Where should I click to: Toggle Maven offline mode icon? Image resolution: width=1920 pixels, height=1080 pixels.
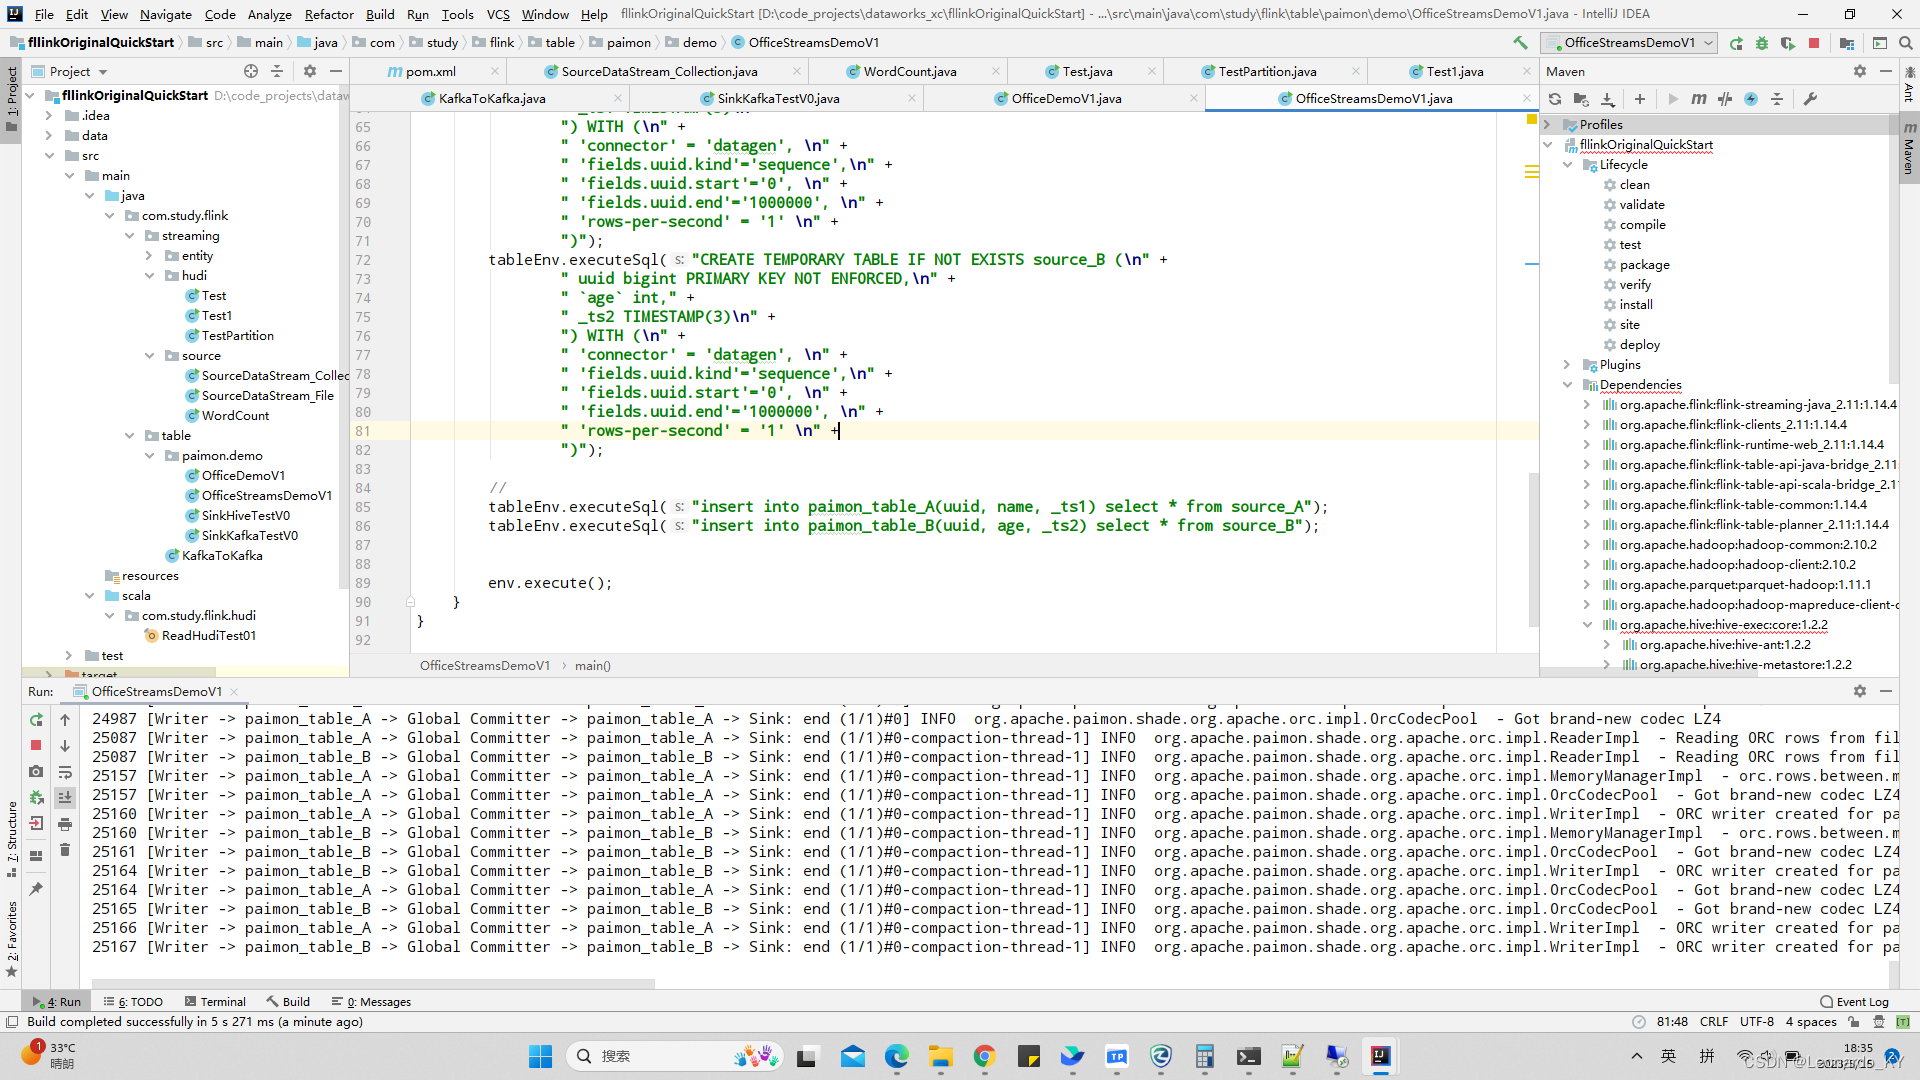click(1725, 99)
